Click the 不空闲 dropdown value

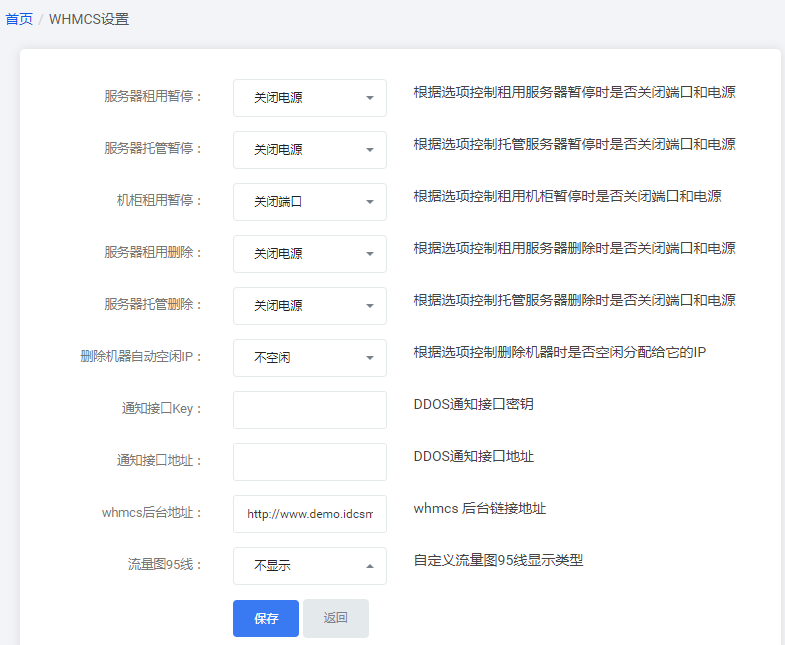click(272, 358)
